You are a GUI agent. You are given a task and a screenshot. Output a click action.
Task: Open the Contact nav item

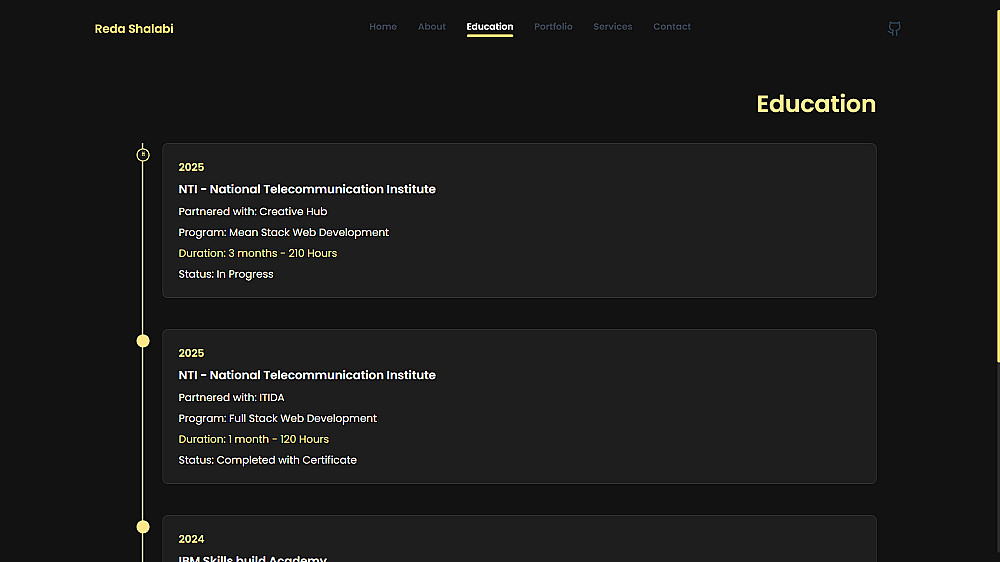[x=672, y=27]
